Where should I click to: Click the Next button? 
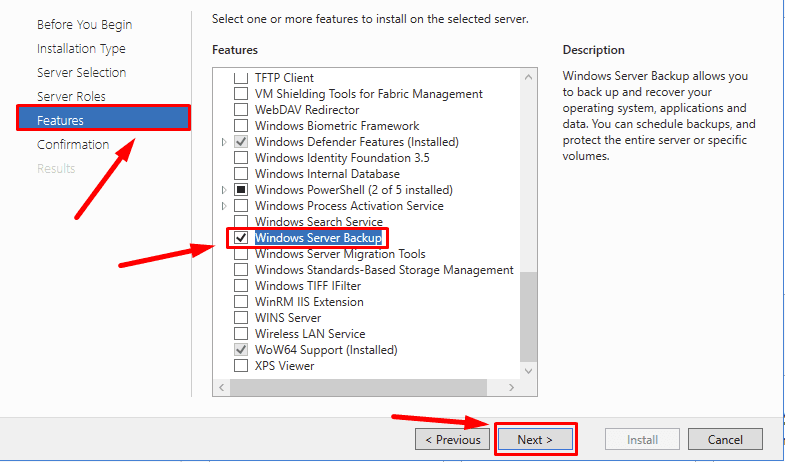point(535,439)
